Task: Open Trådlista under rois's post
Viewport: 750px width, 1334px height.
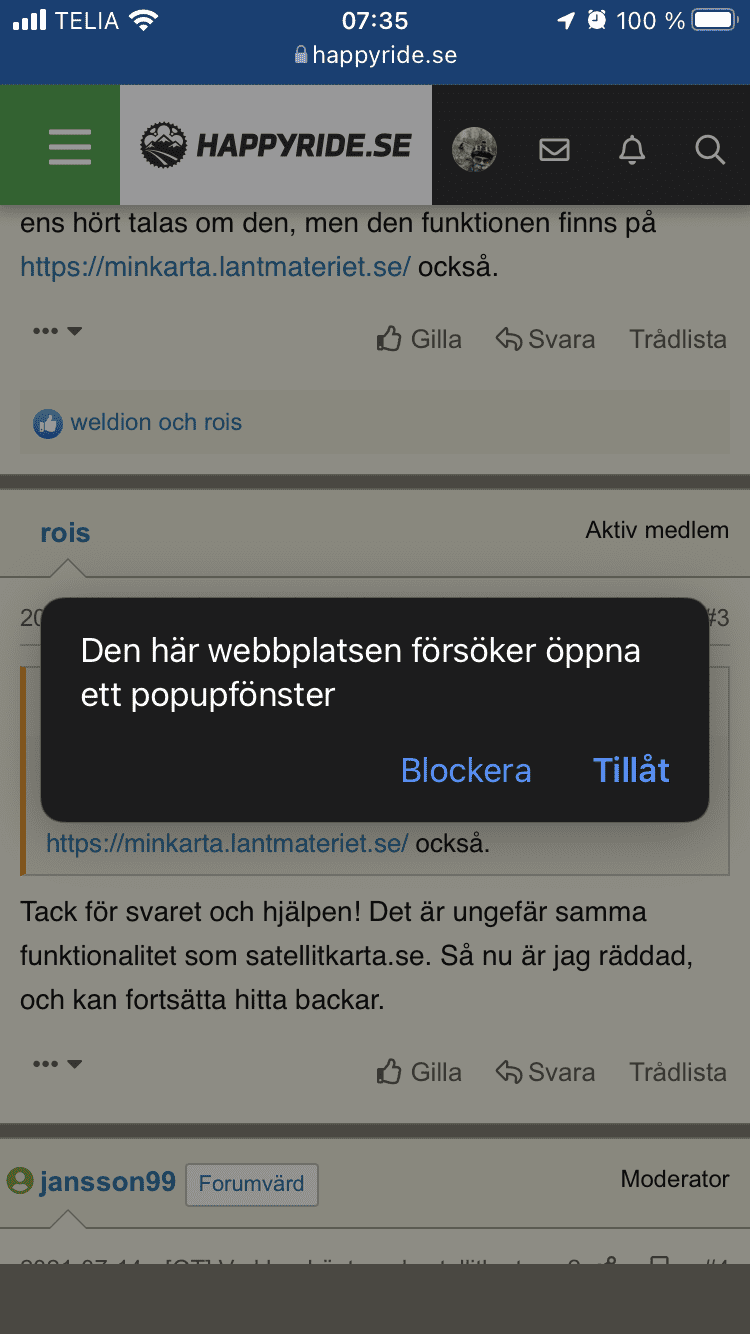Action: coord(677,1072)
